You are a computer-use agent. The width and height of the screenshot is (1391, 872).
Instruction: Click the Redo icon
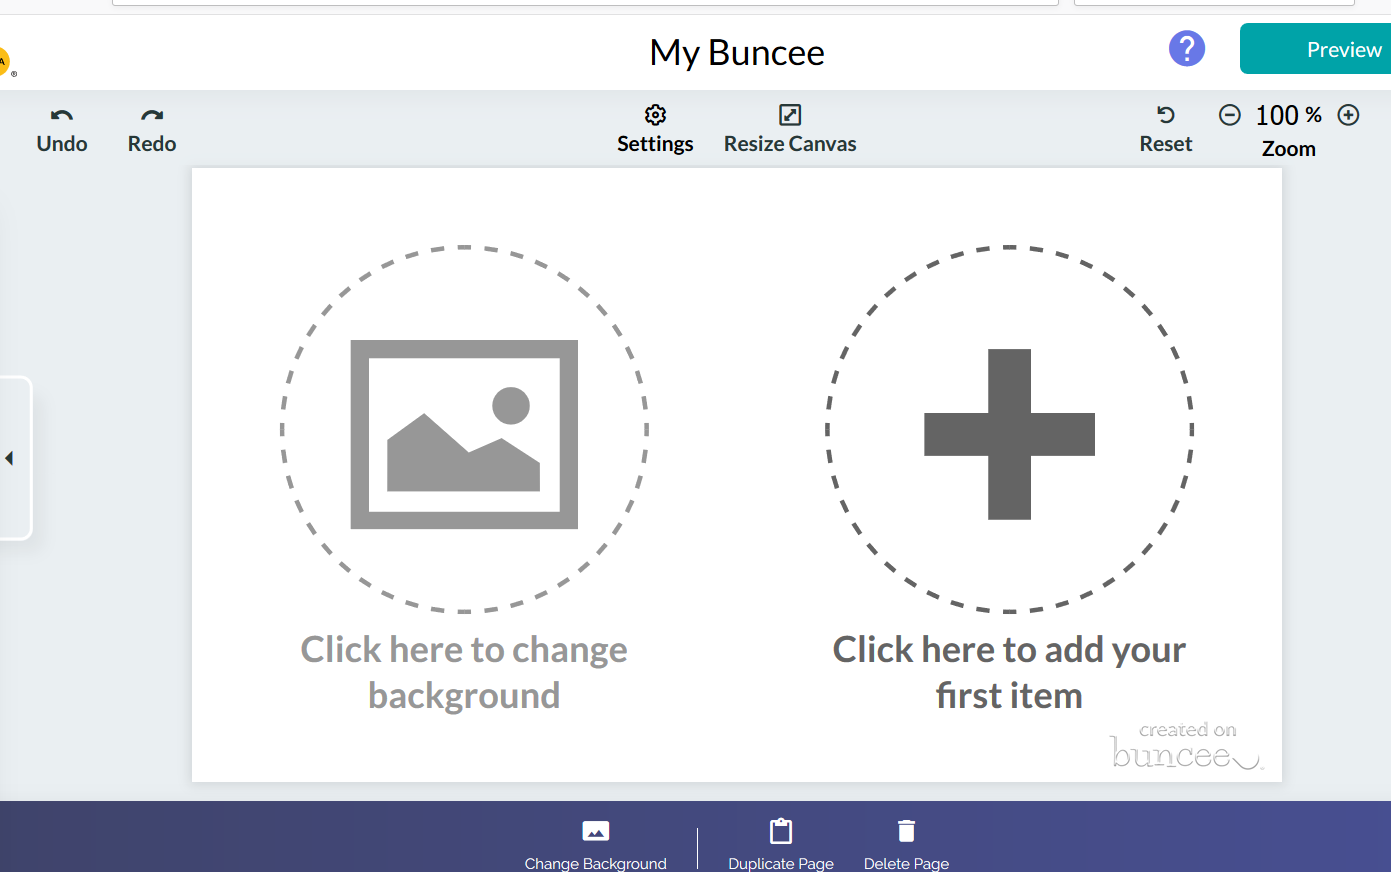click(x=151, y=114)
